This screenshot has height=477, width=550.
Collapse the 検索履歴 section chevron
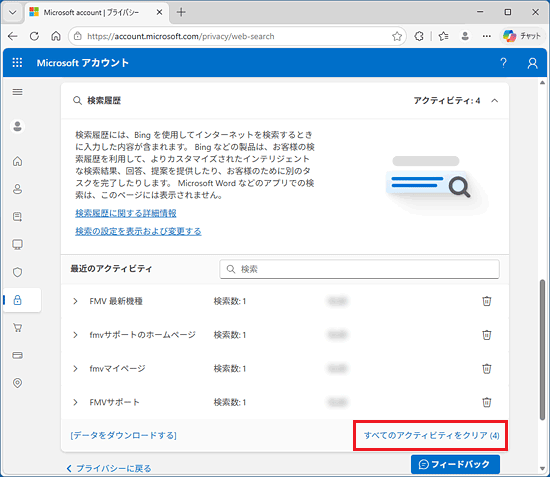[x=495, y=101]
